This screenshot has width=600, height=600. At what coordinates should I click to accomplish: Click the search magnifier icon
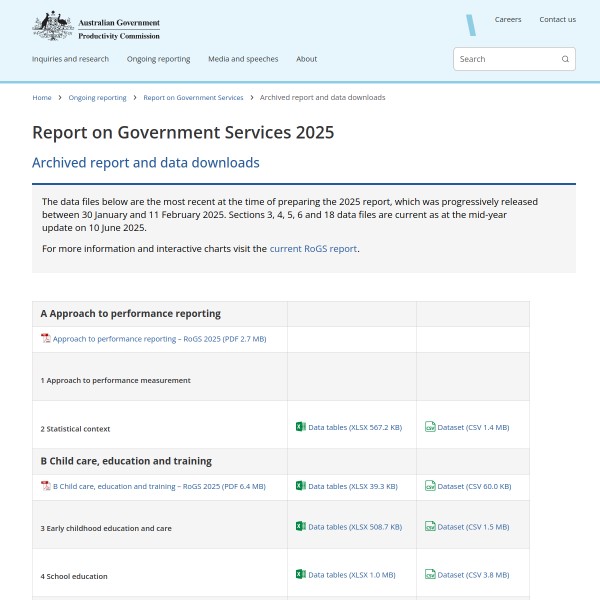pos(565,59)
